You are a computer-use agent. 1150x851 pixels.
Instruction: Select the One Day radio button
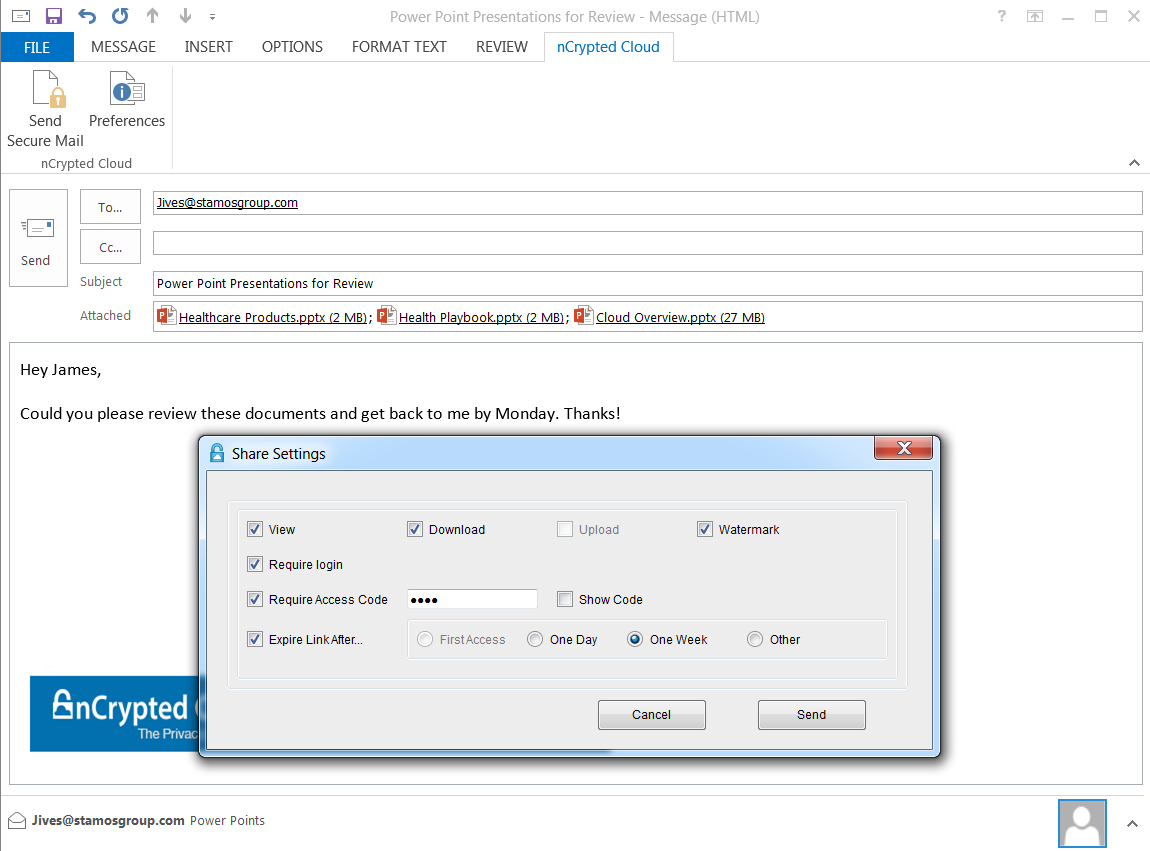click(535, 639)
